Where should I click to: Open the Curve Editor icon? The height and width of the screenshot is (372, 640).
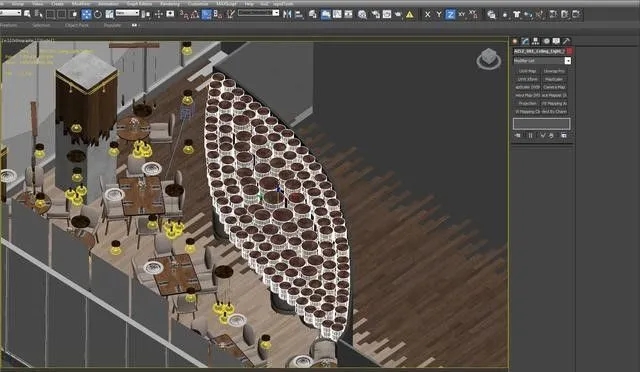pyautogui.click(x=337, y=15)
